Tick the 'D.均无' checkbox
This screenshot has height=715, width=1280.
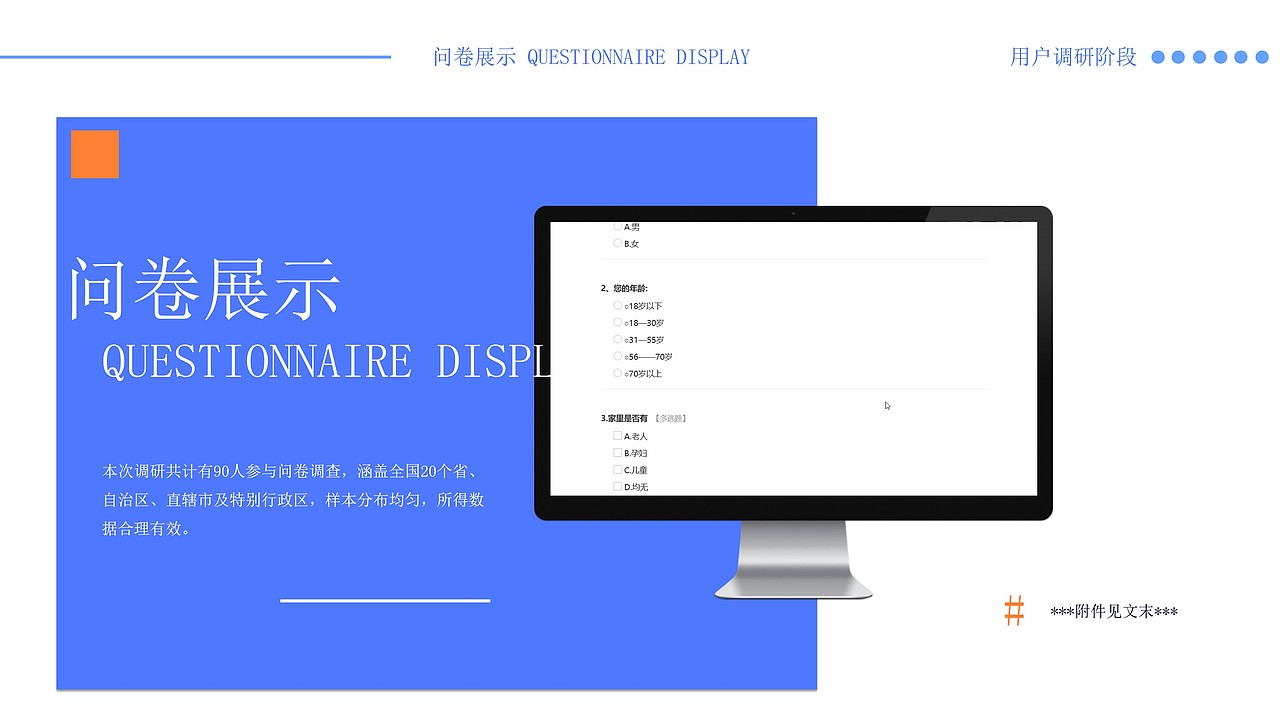tap(618, 487)
